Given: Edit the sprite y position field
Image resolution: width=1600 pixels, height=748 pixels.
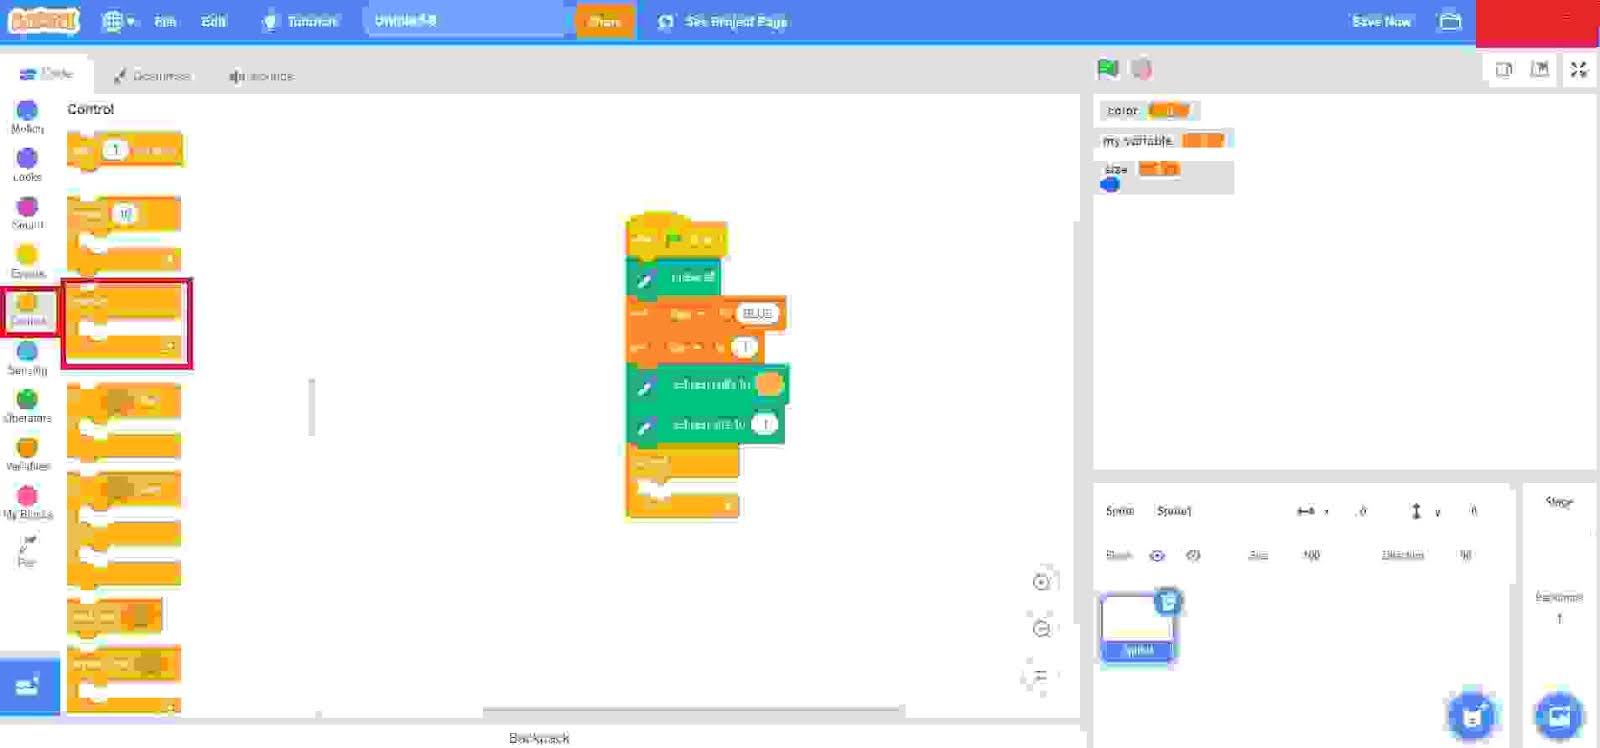Looking at the screenshot, I should pyautogui.click(x=1474, y=511).
